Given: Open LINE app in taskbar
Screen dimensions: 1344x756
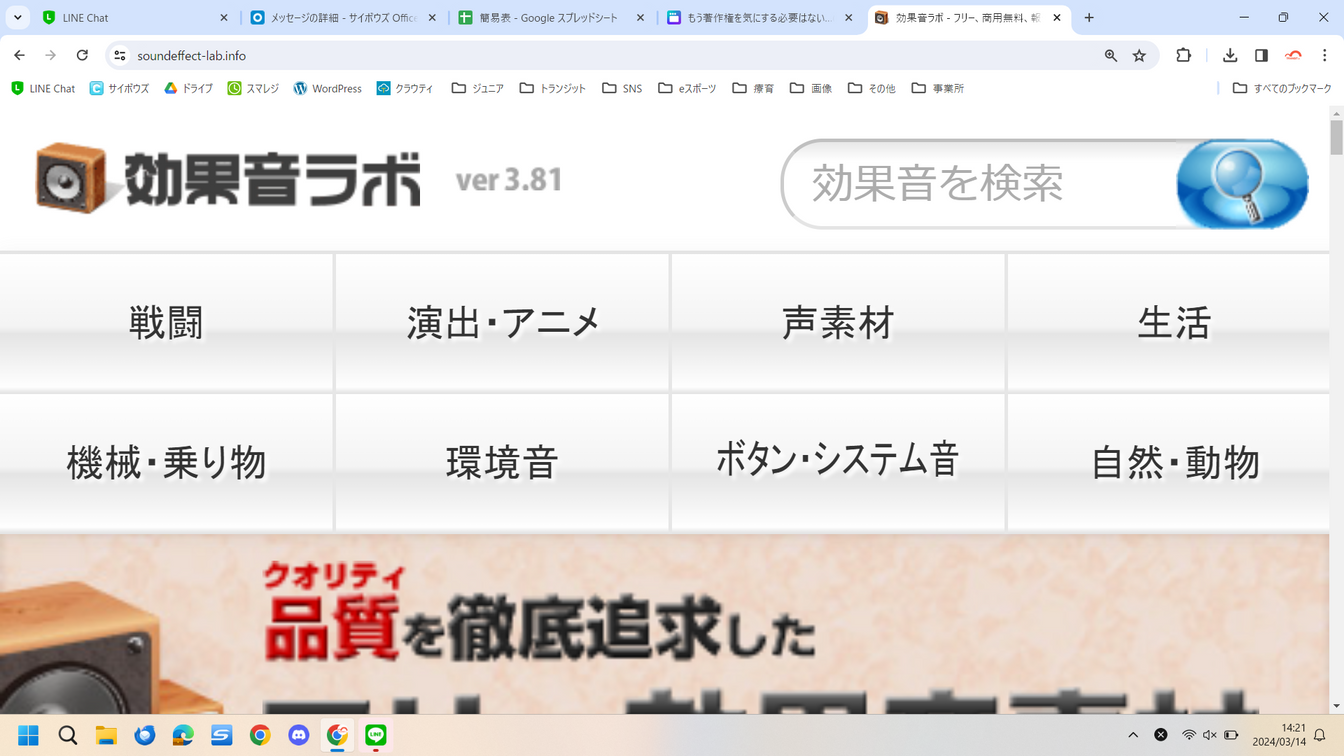Looking at the screenshot, I should [376, 735].
